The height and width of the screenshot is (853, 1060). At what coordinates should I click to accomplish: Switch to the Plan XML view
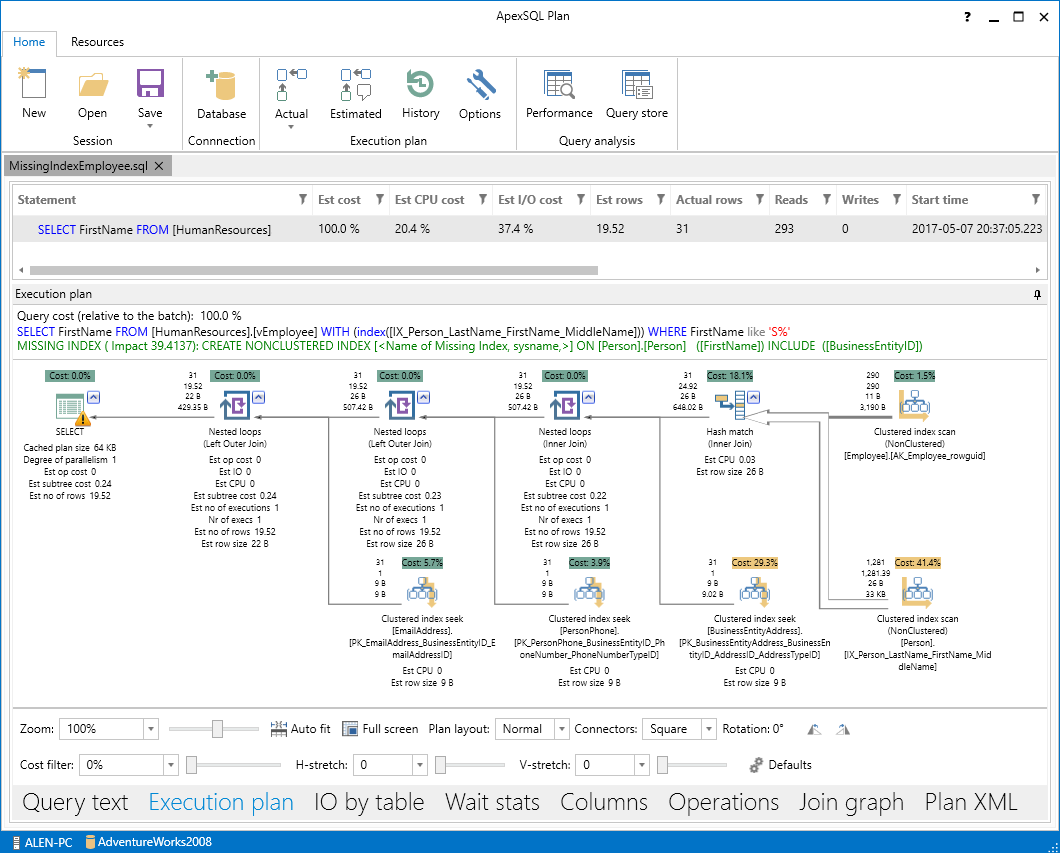click(x=969, y=802)
